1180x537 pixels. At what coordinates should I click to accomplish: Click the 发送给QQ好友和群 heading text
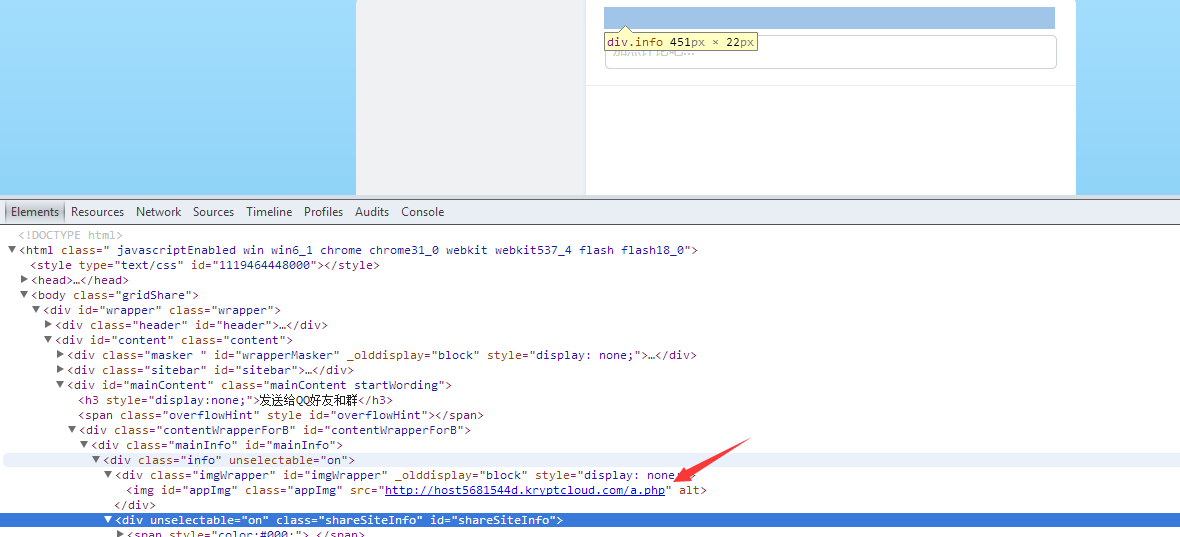point(309,400)
